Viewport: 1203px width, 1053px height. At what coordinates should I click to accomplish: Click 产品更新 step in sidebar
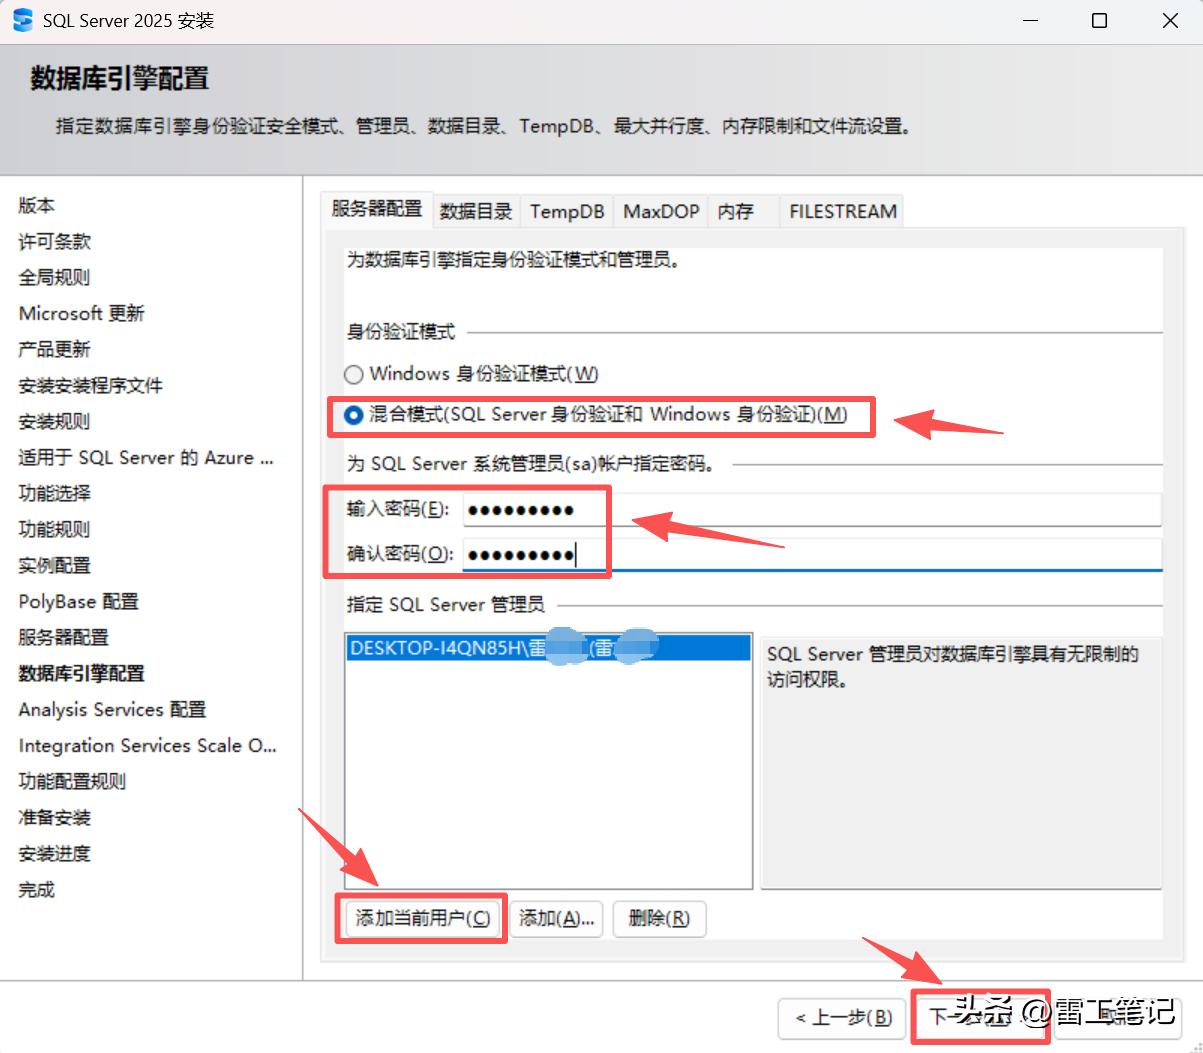[55, 349]
